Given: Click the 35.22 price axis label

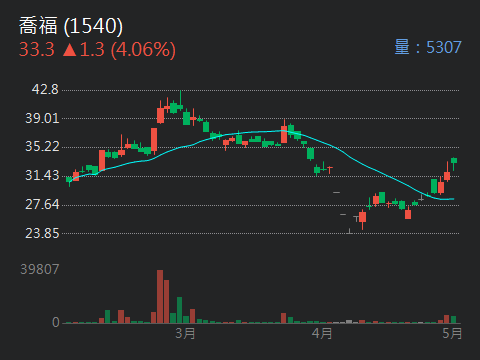Looking at the screenshot, I should click(42, 146).
